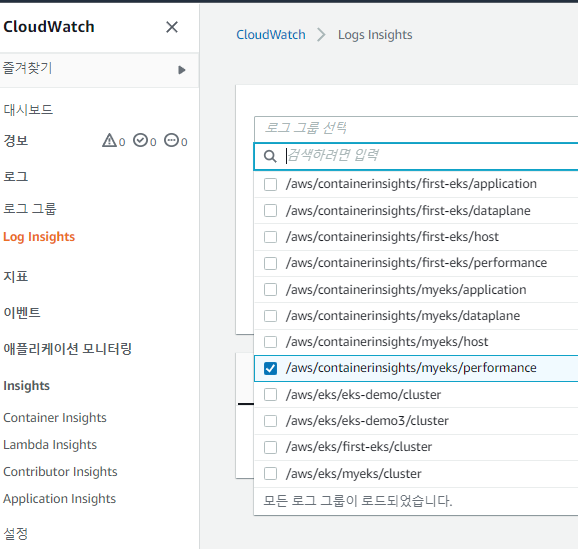Screen dimensions: 578x549
Task: Select /aws/eks/myeks/cluster text
Action: pos(354,474)
